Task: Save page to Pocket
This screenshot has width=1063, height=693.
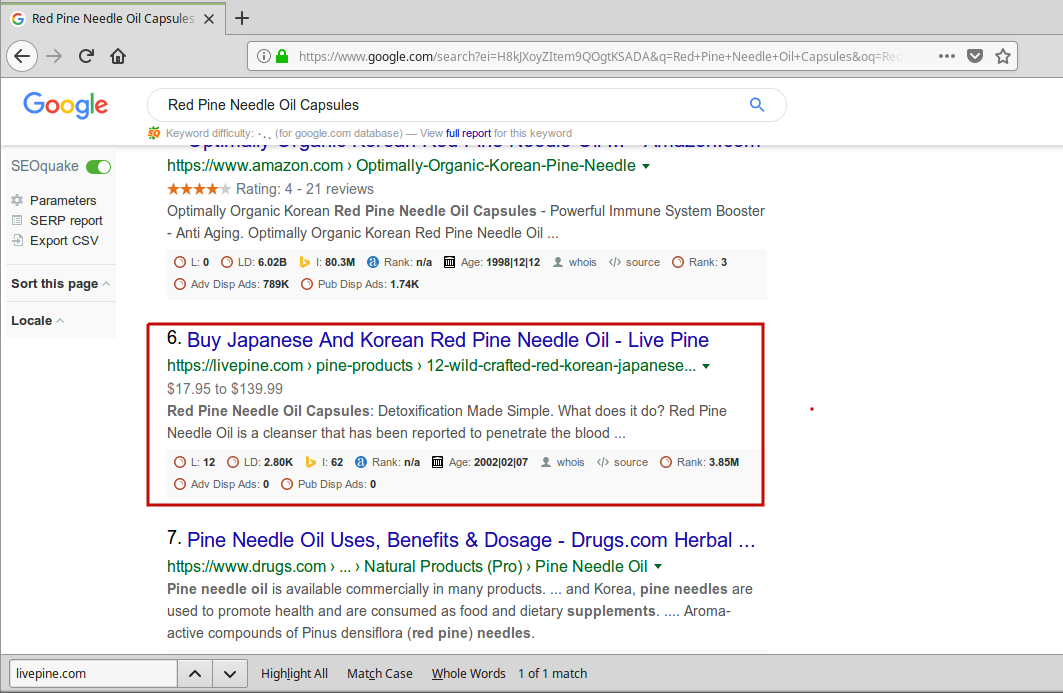Action: click(x=975, y=56)
